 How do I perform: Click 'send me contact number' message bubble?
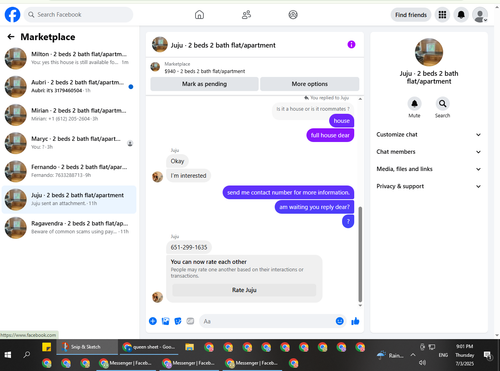click(x=288, y=192)
